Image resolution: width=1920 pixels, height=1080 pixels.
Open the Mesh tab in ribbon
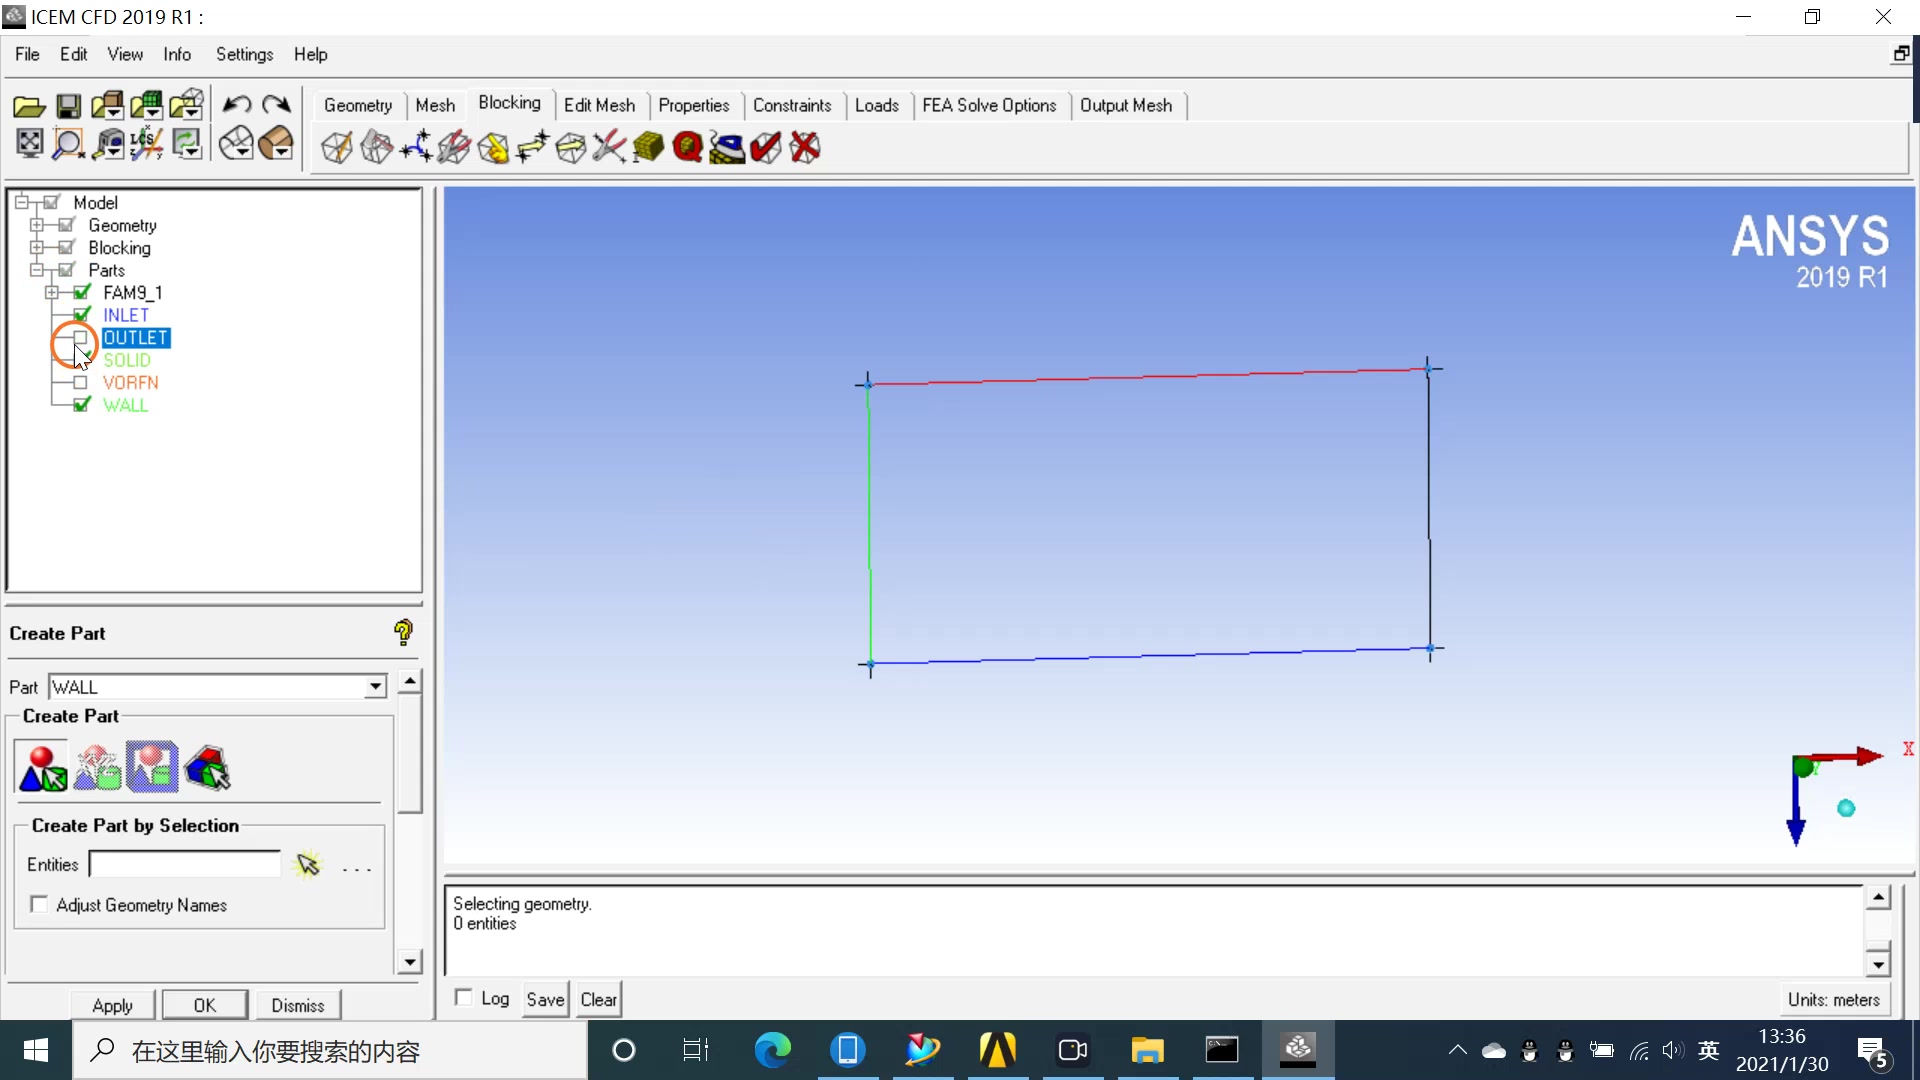(434, 104)
